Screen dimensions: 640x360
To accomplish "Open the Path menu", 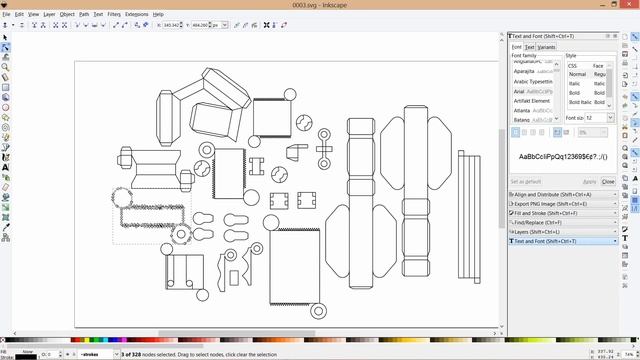I will 84,14.
